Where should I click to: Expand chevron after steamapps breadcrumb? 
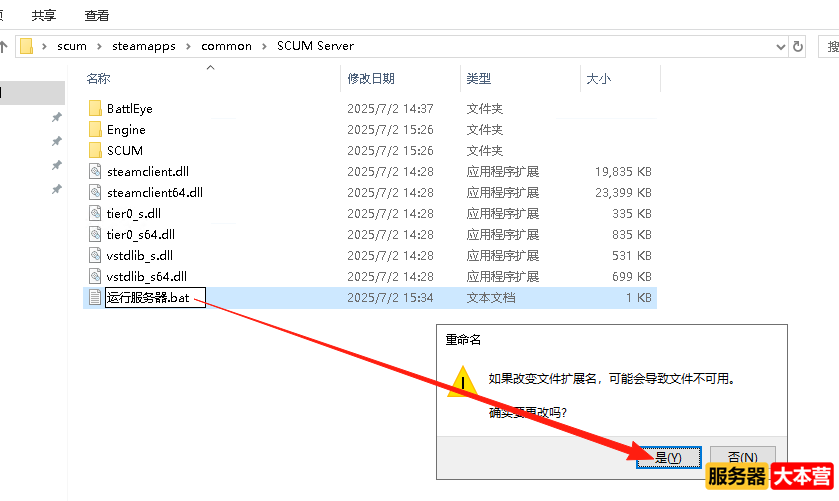click(188, 47)
